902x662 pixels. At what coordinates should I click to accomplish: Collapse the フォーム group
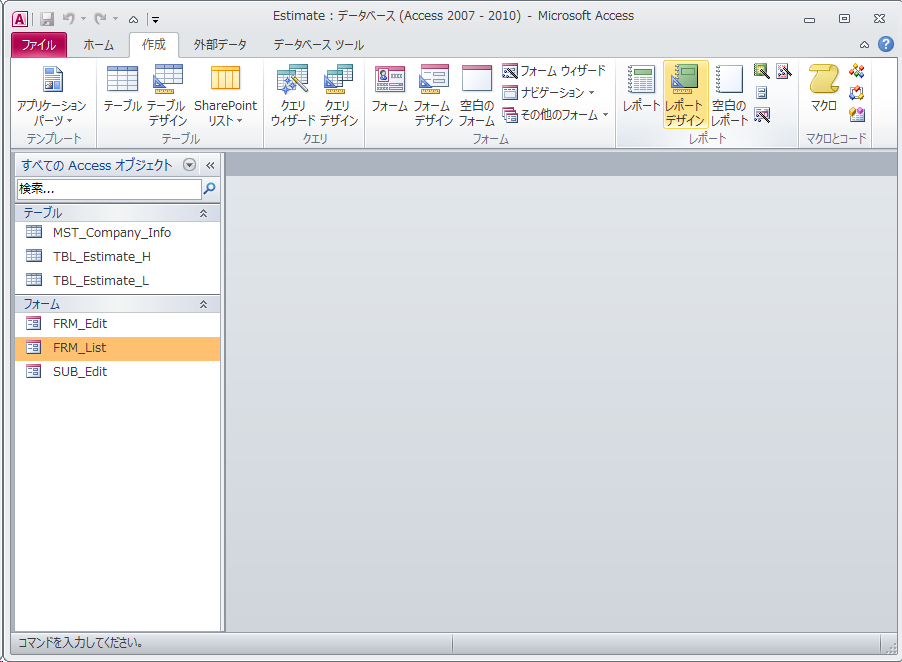[x=203, y=305]
